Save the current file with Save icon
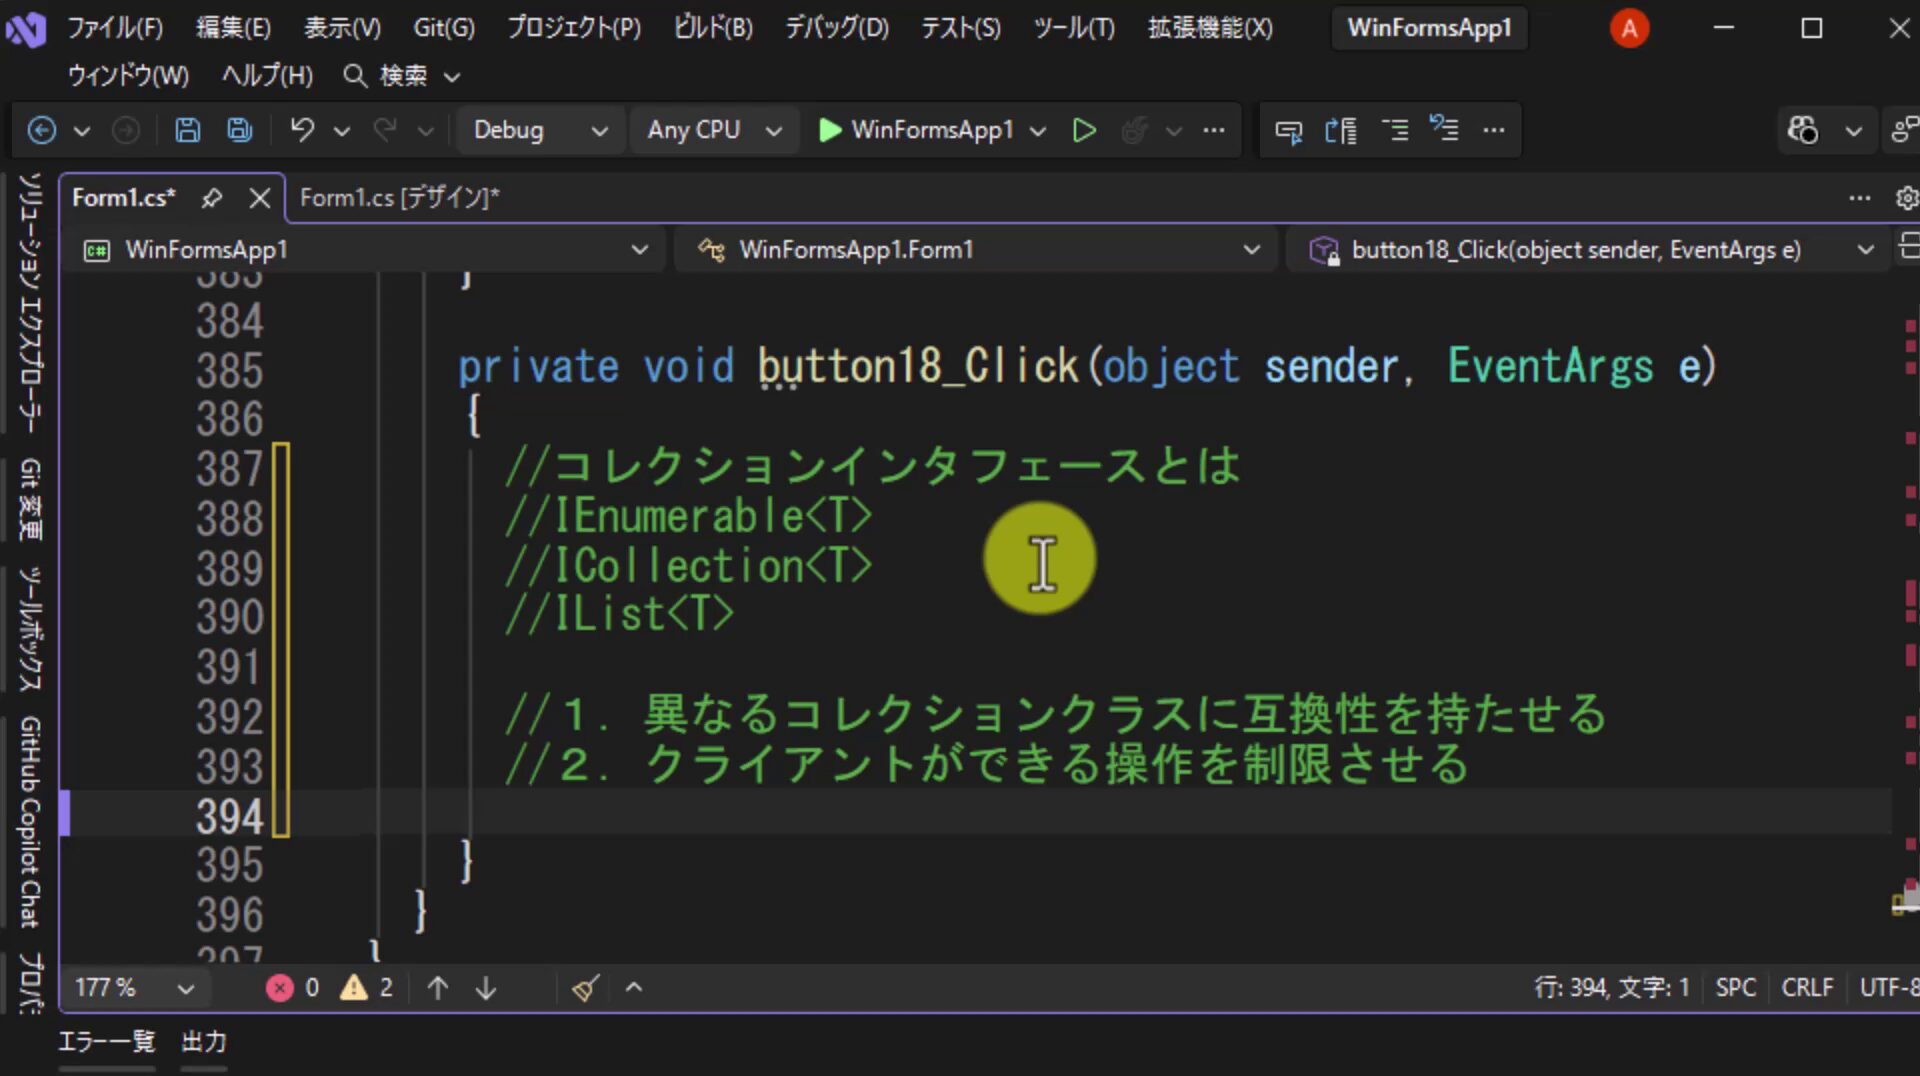This screenshot has height=1076, width=1920. [187, 130]
